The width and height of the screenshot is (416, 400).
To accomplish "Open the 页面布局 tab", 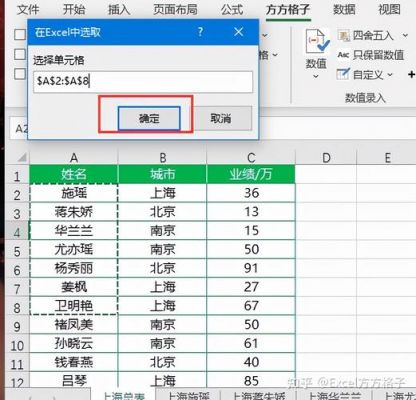I will click(x=175, y=9).
